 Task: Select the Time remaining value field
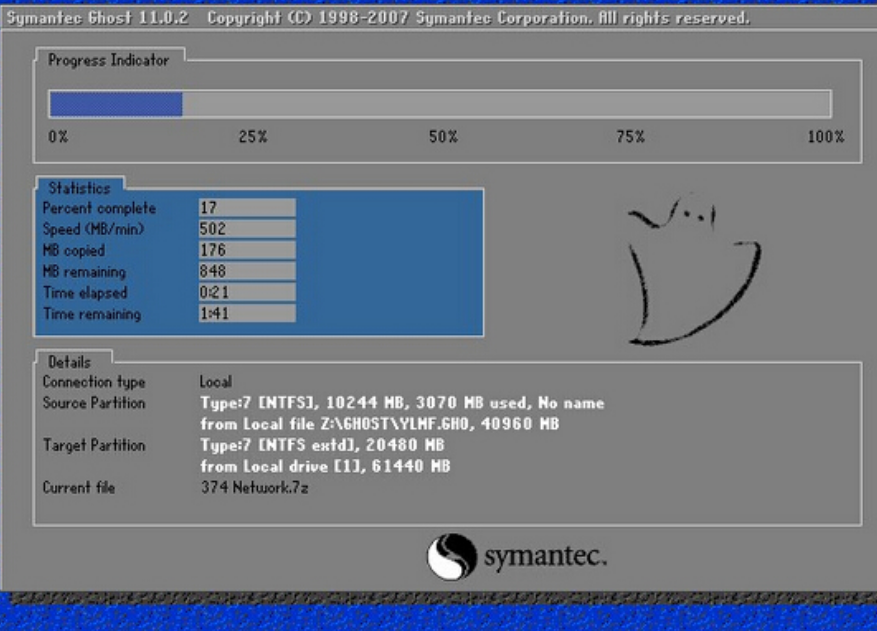click(247, 314)
